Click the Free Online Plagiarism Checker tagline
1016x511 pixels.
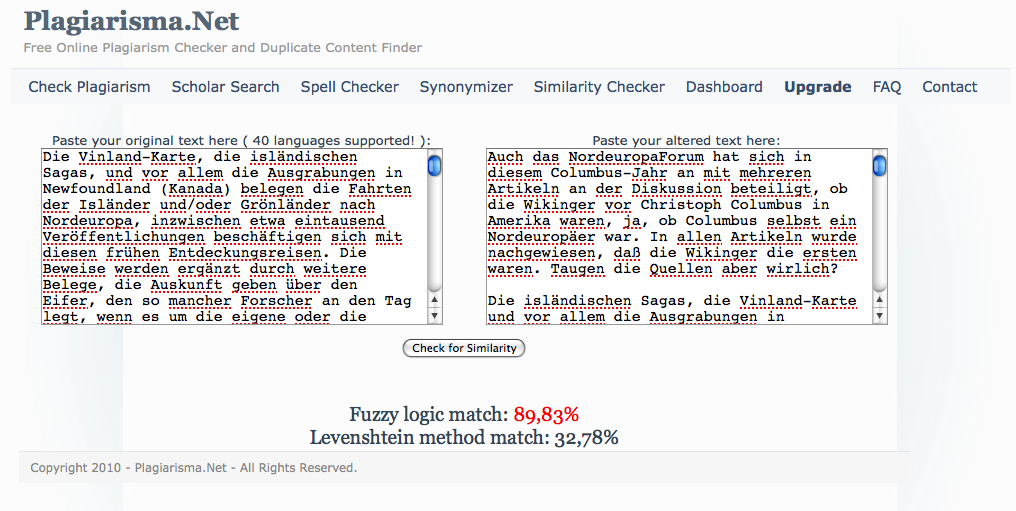click(223, 47)
